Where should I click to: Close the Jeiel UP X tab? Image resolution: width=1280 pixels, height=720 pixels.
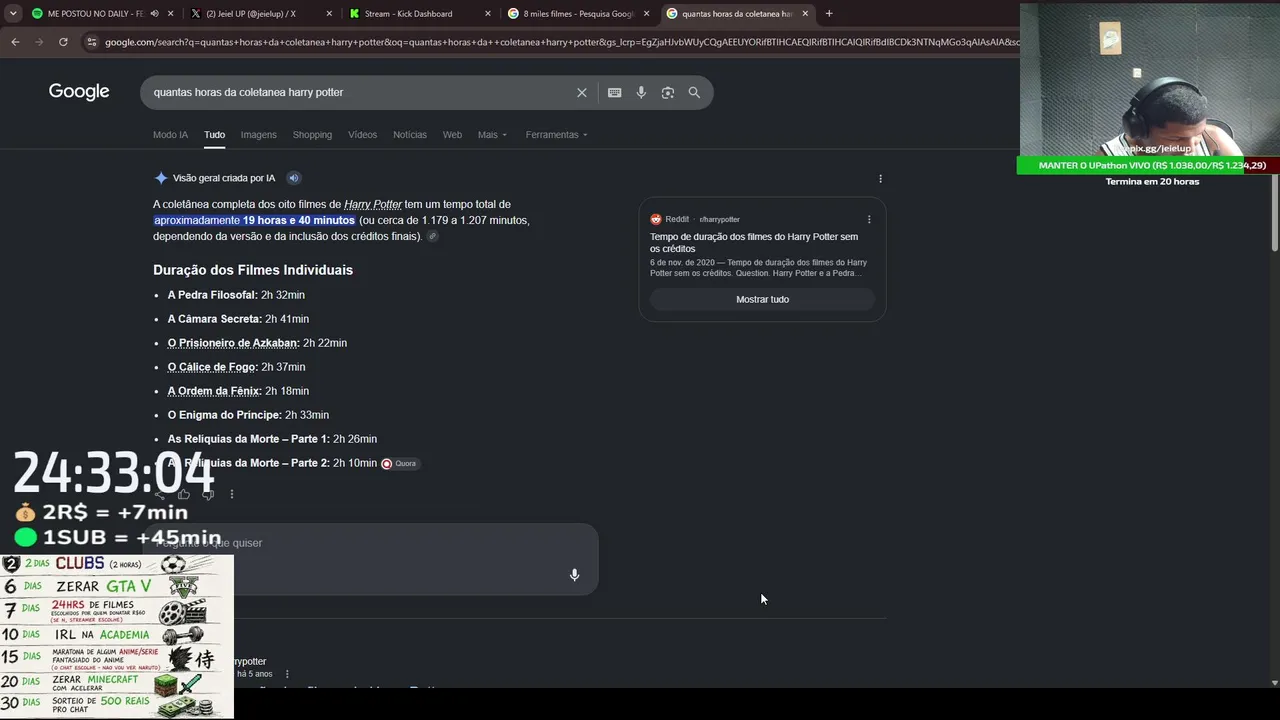(x=330, y=14)
